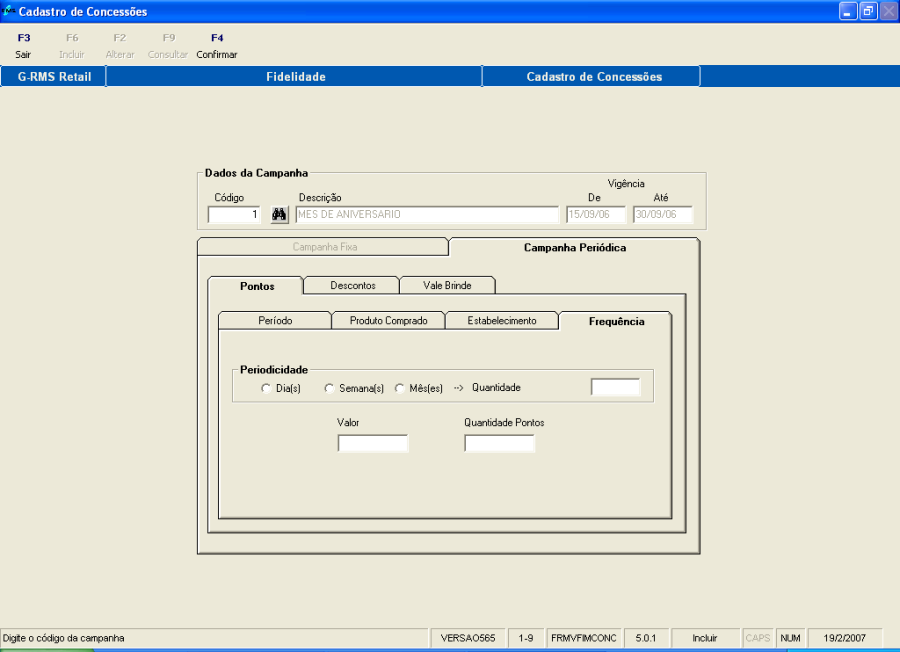Click the Cadastro de Concessões header section
The width and height of the screenshot is (900, 652).
592,77
